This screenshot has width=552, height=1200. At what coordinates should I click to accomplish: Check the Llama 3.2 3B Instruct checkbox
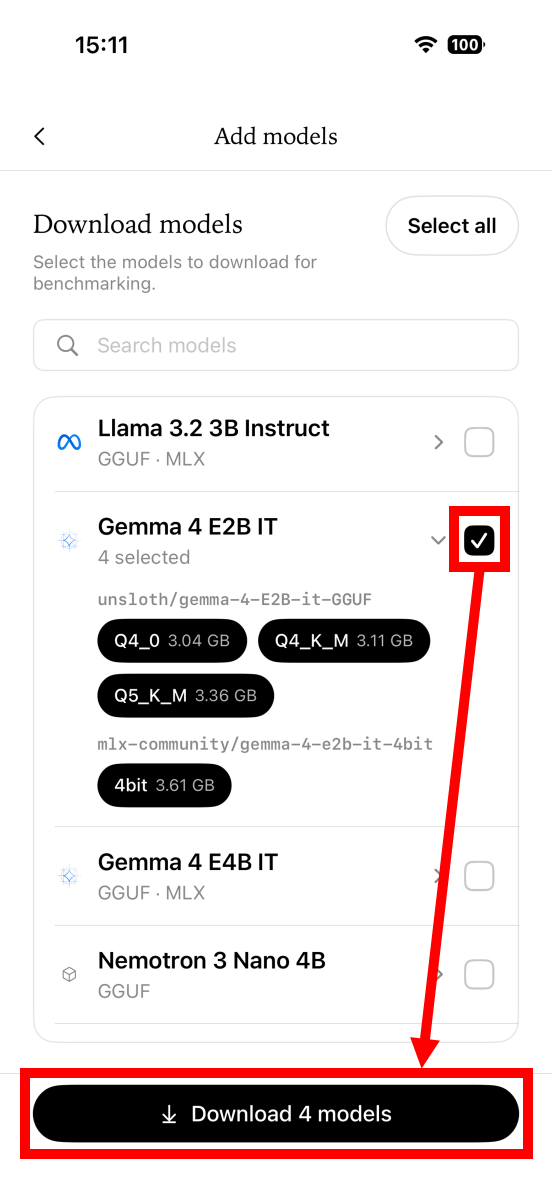[x=480, y=442]
